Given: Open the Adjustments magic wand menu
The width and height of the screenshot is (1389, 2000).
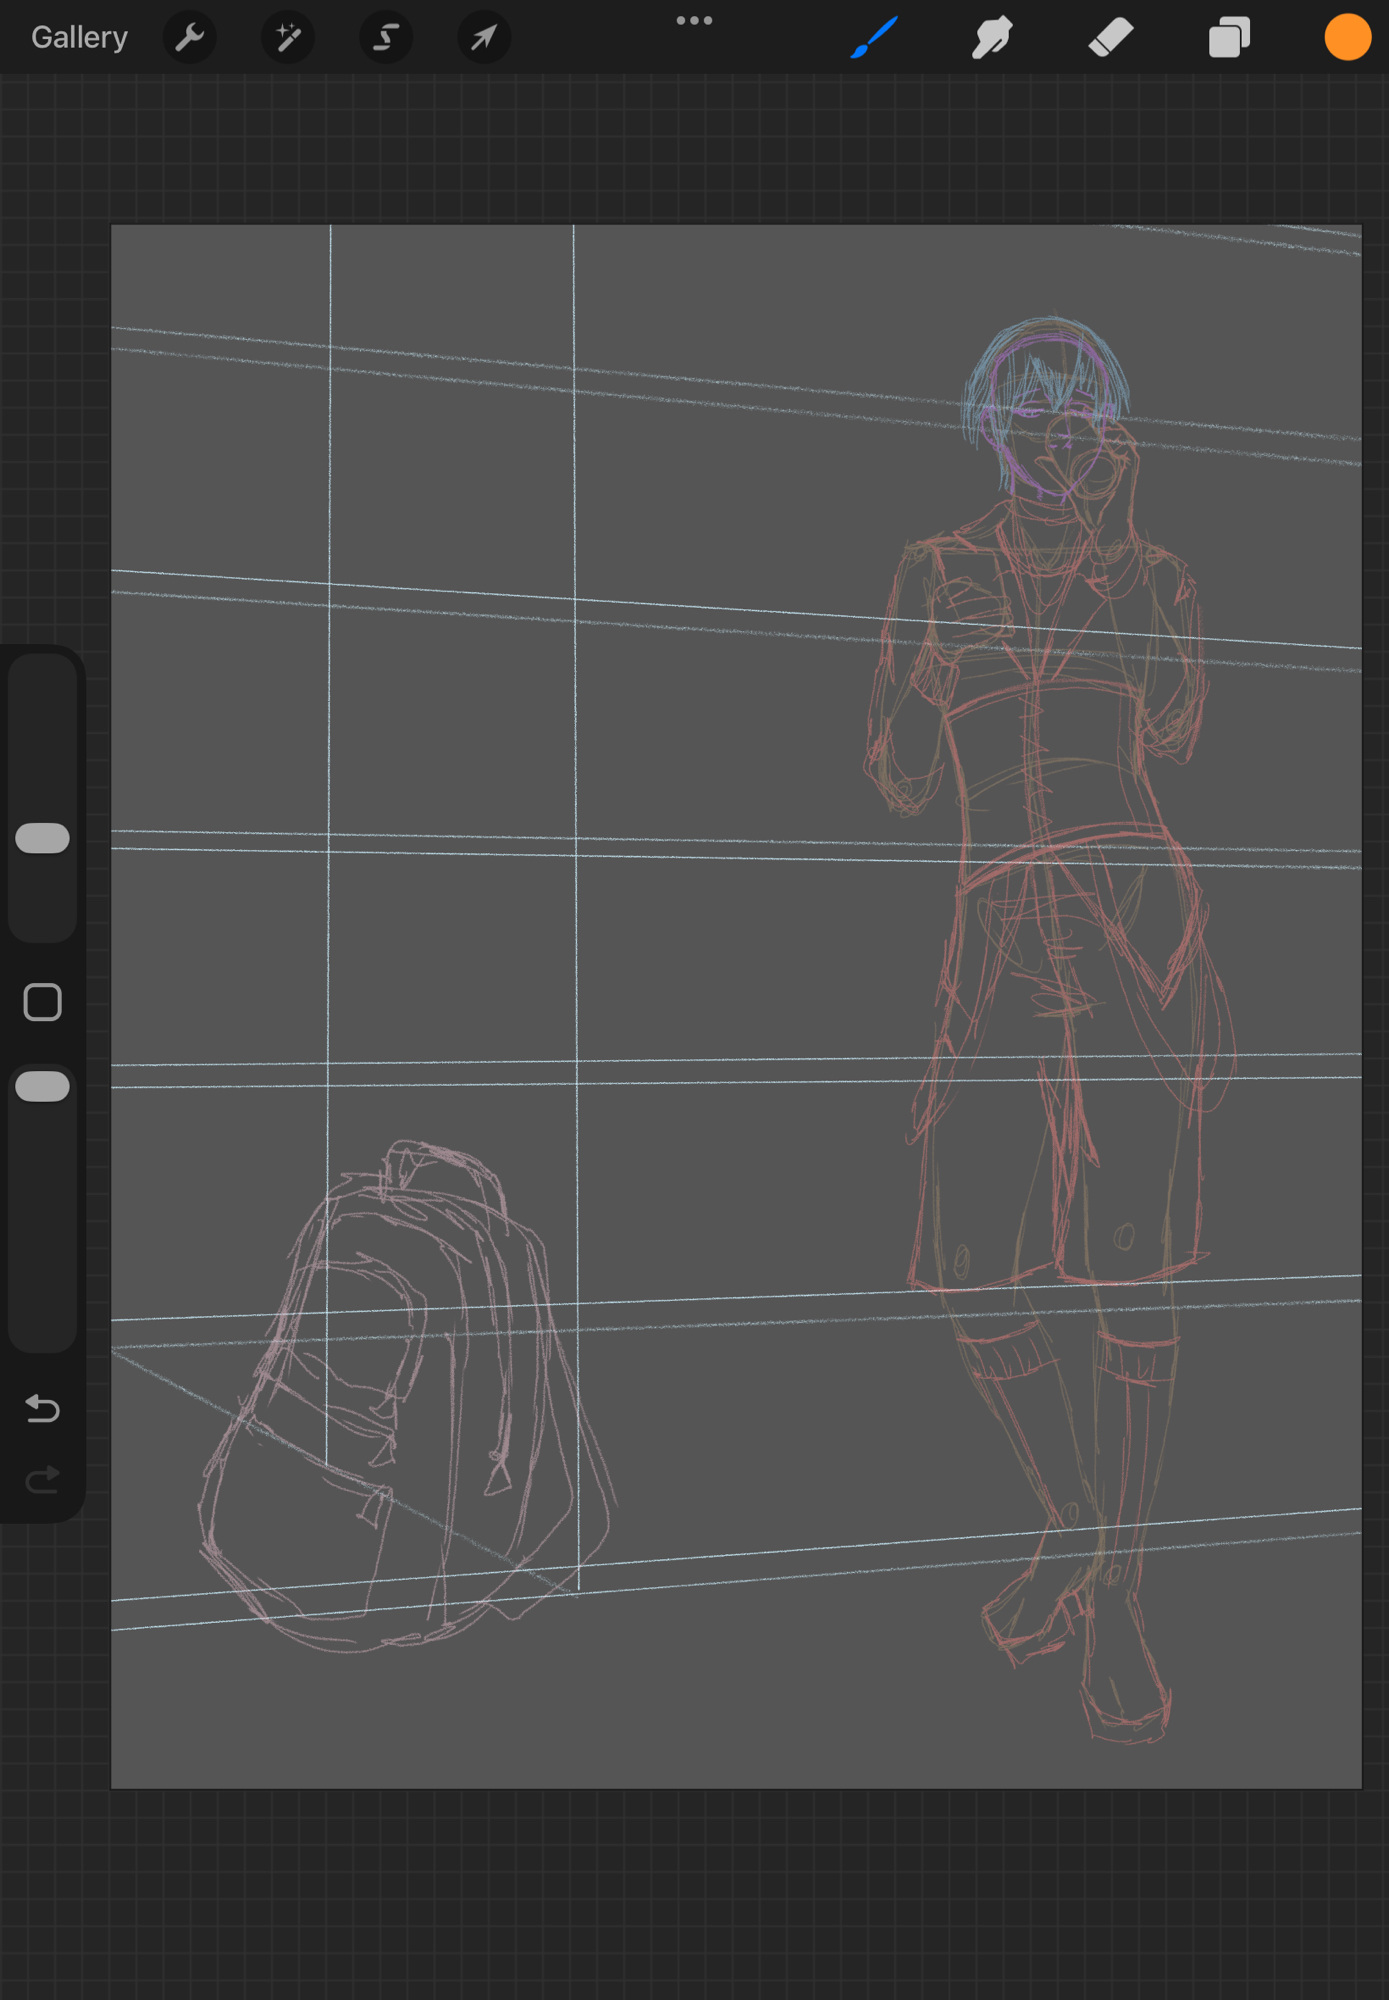Looking at the screenshot, I should pos(288,38).
